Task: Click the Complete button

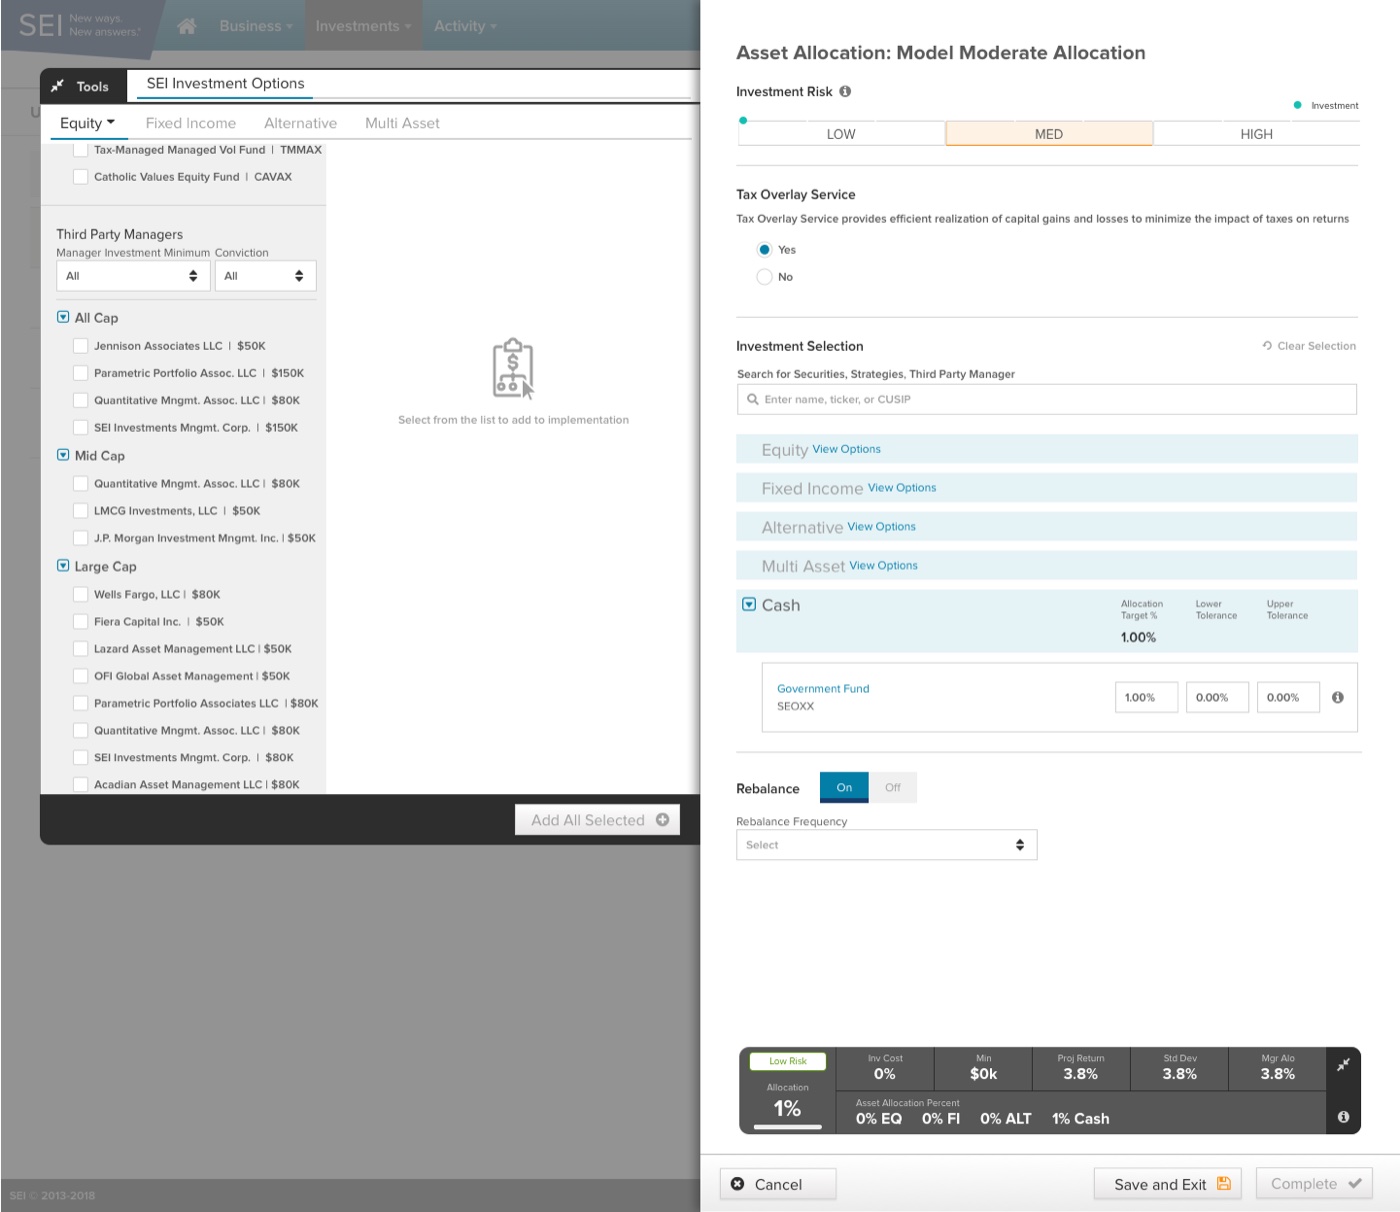Action: (1315, 1184)
